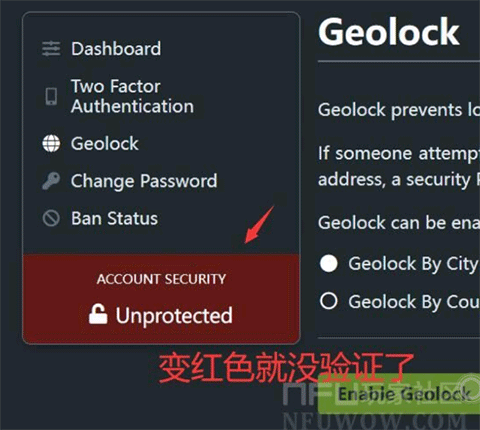This screenshot has width=480, height=430.
Task: Click the key icon for Change Password
Action: 51,181
